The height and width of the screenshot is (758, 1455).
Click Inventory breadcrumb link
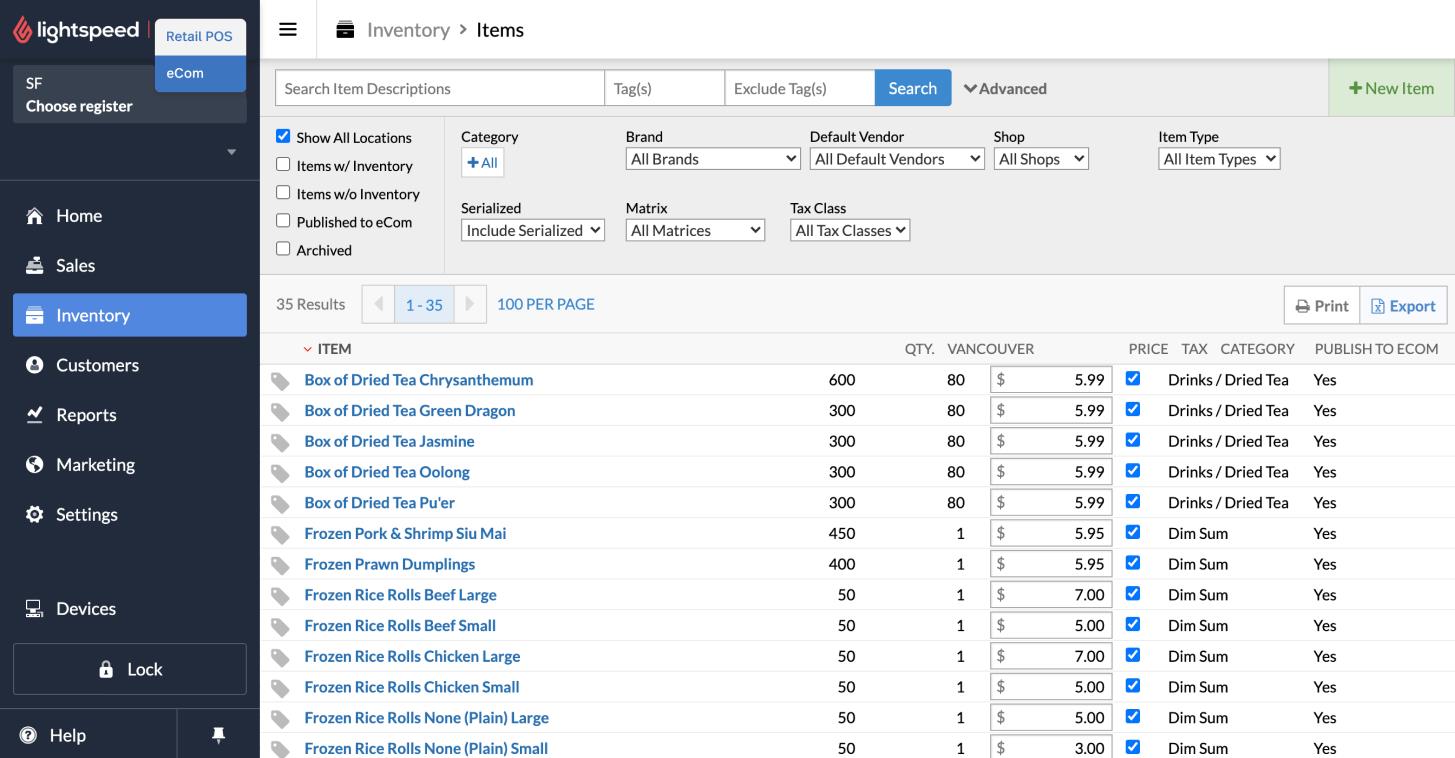[408, 30]
